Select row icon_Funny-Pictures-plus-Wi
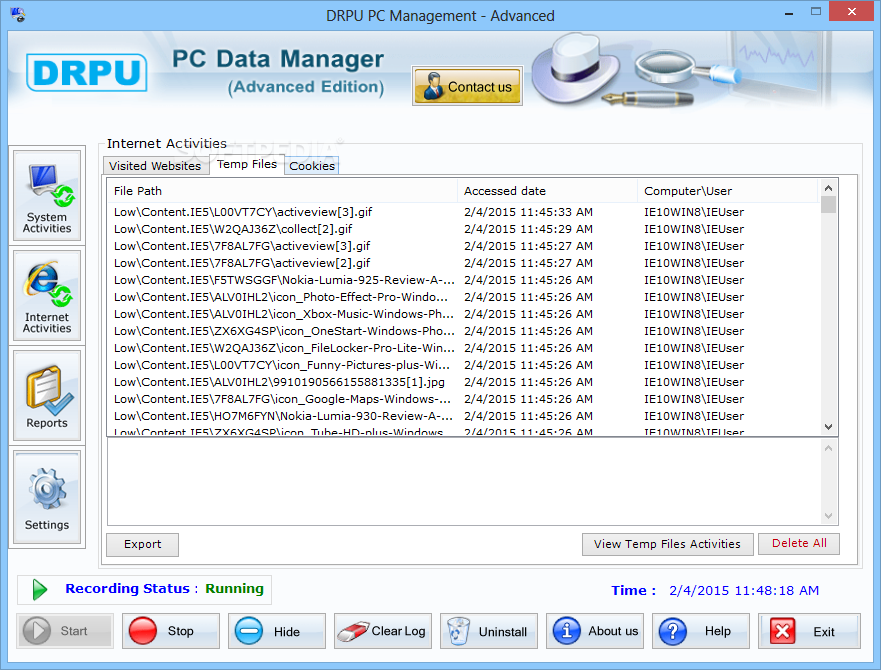The image size is (881, 670). pos(463,365)
